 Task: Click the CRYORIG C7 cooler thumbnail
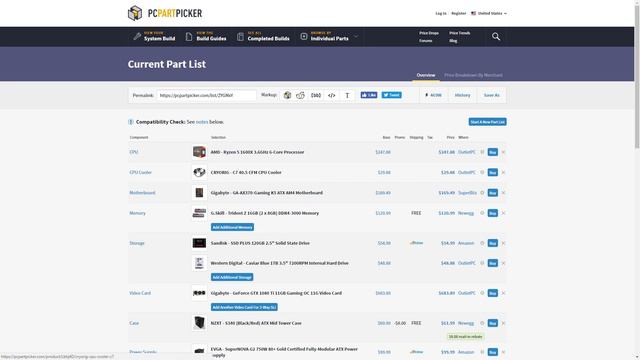click(x=199, y=172)
